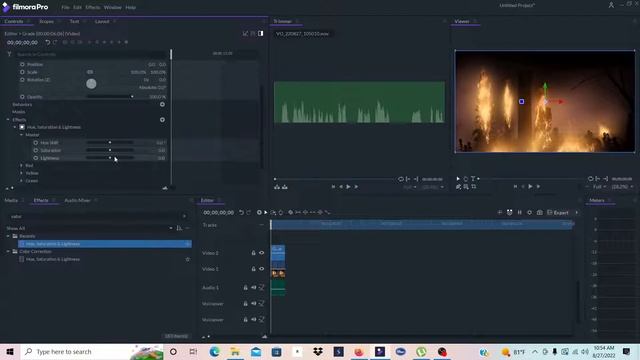Viewport: 640px width, 360px height.
Task: Play the clip in Trimmer
Action: pos(348,187)
